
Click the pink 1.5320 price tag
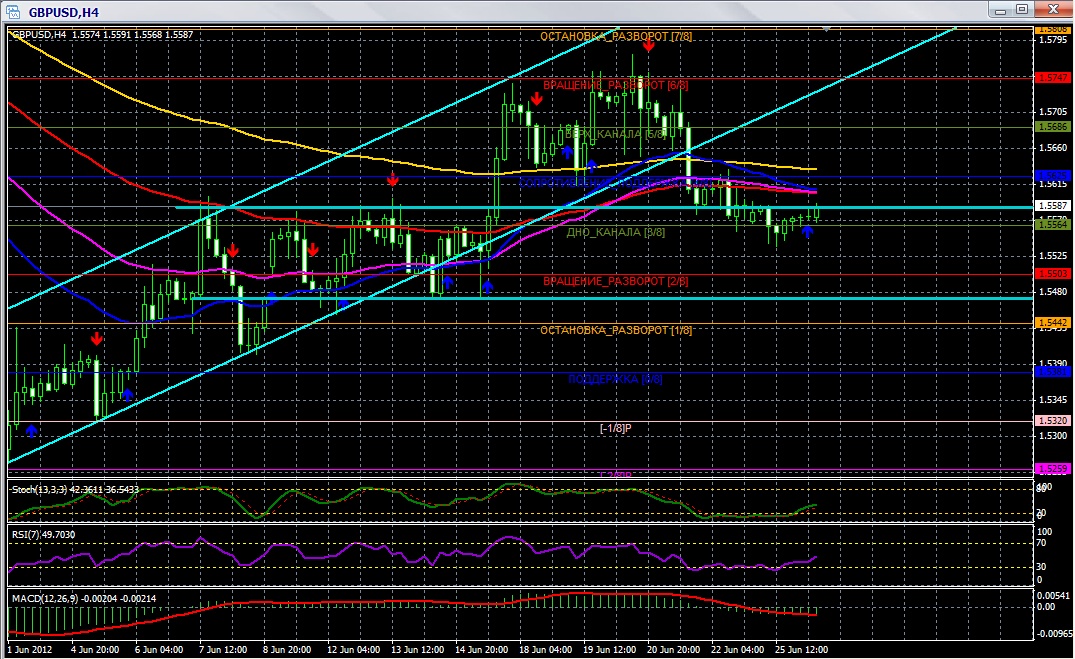pyautogui.click(x=1052, y=420)
